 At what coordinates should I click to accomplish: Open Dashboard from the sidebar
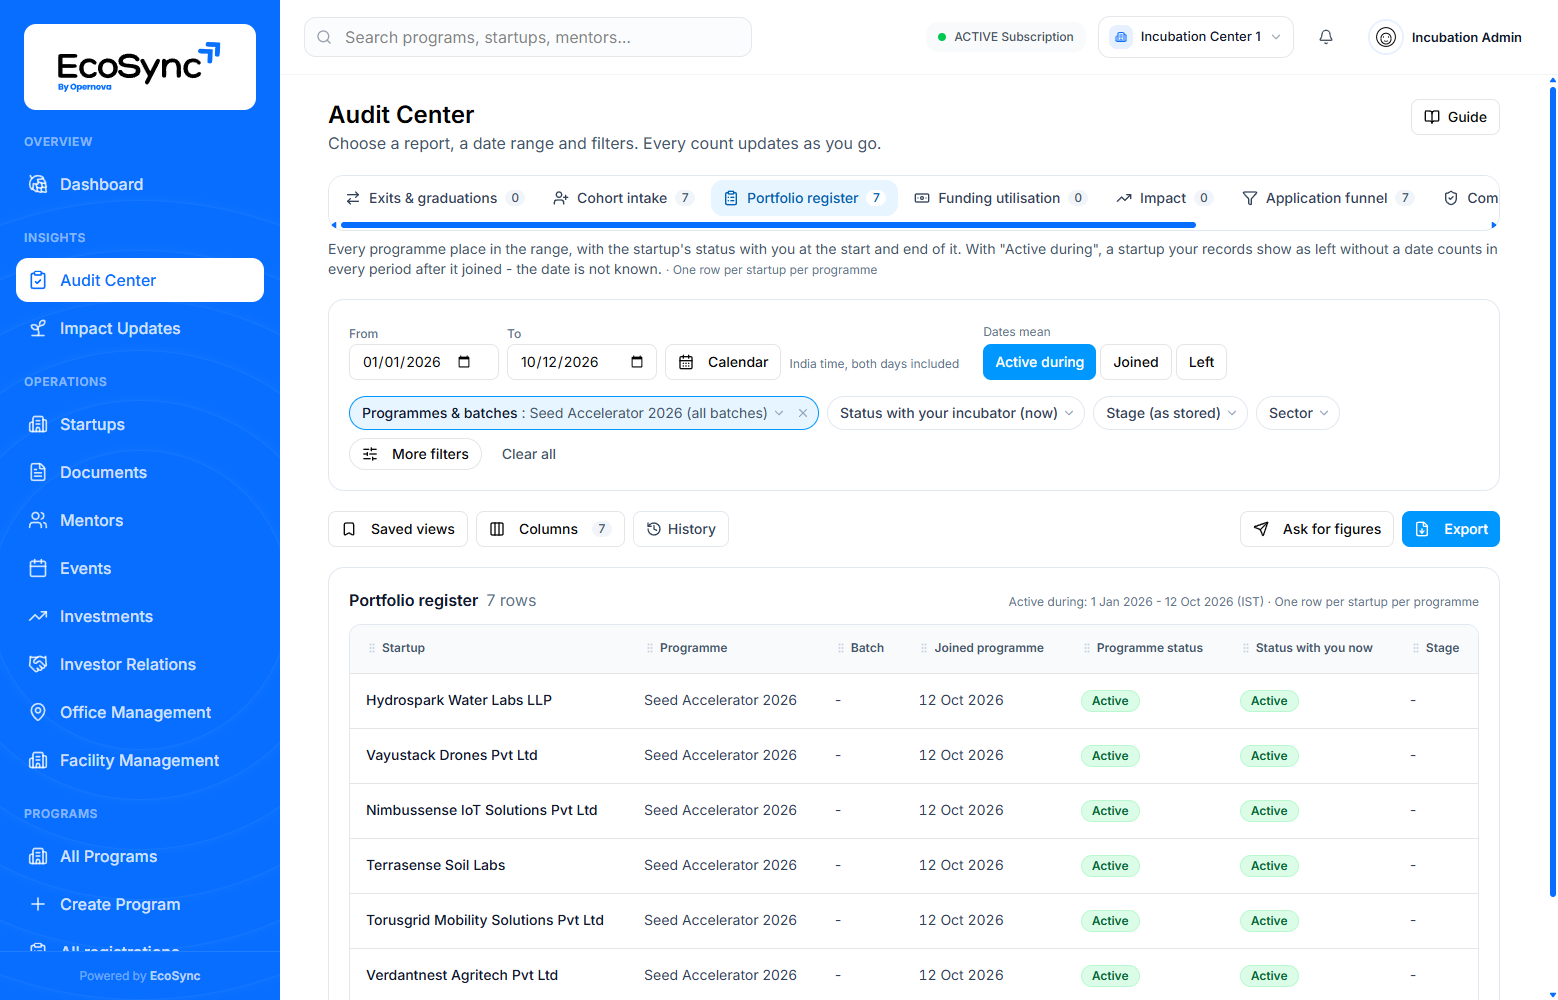(x=140, y=184)
